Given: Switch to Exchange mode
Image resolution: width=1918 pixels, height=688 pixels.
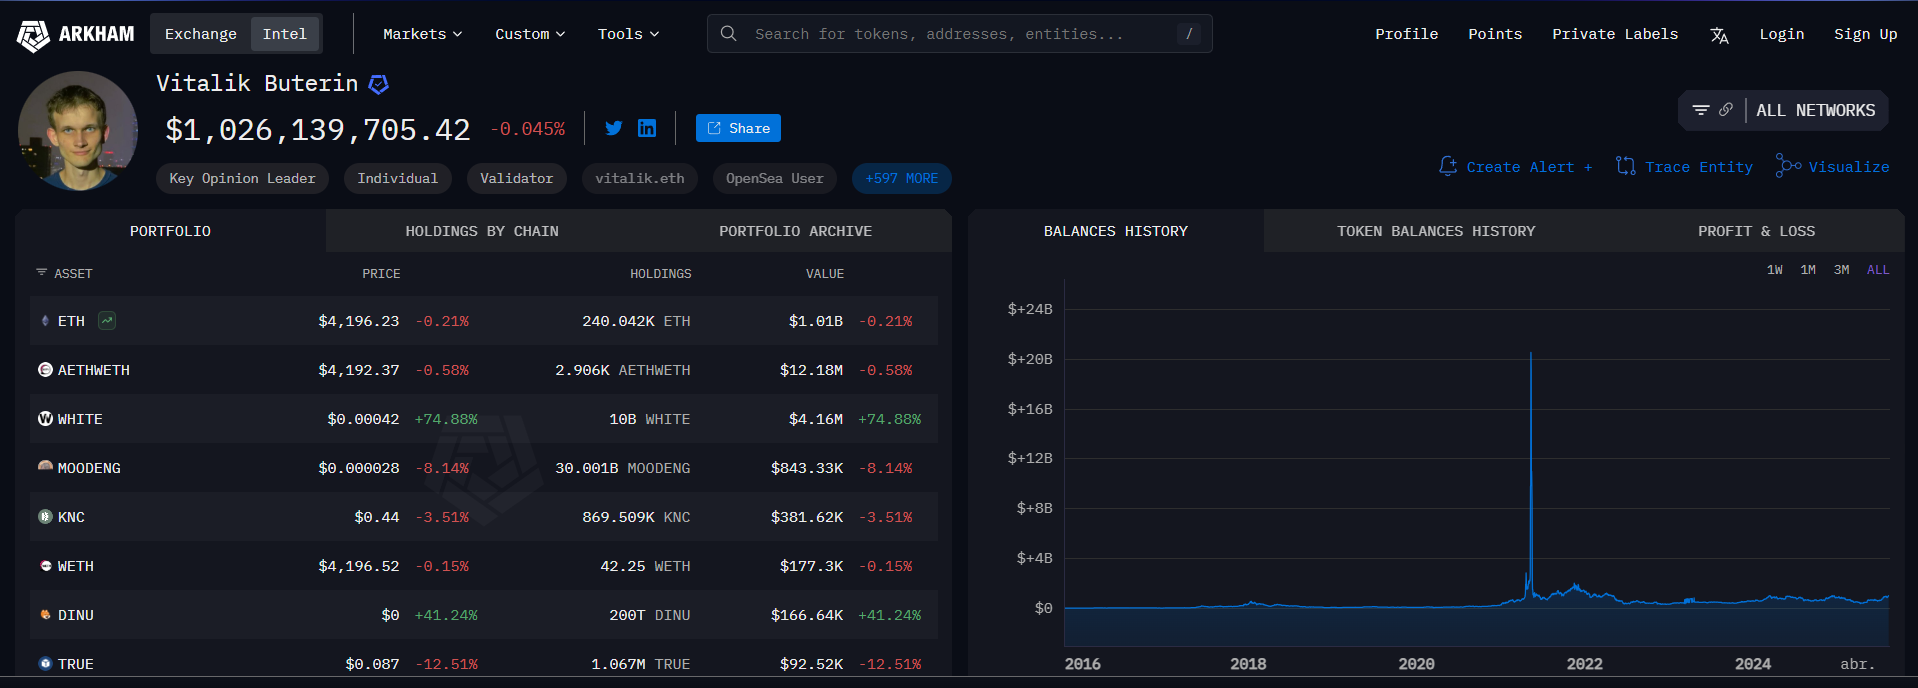Looking at the screenshot, I should click(201, 34).
